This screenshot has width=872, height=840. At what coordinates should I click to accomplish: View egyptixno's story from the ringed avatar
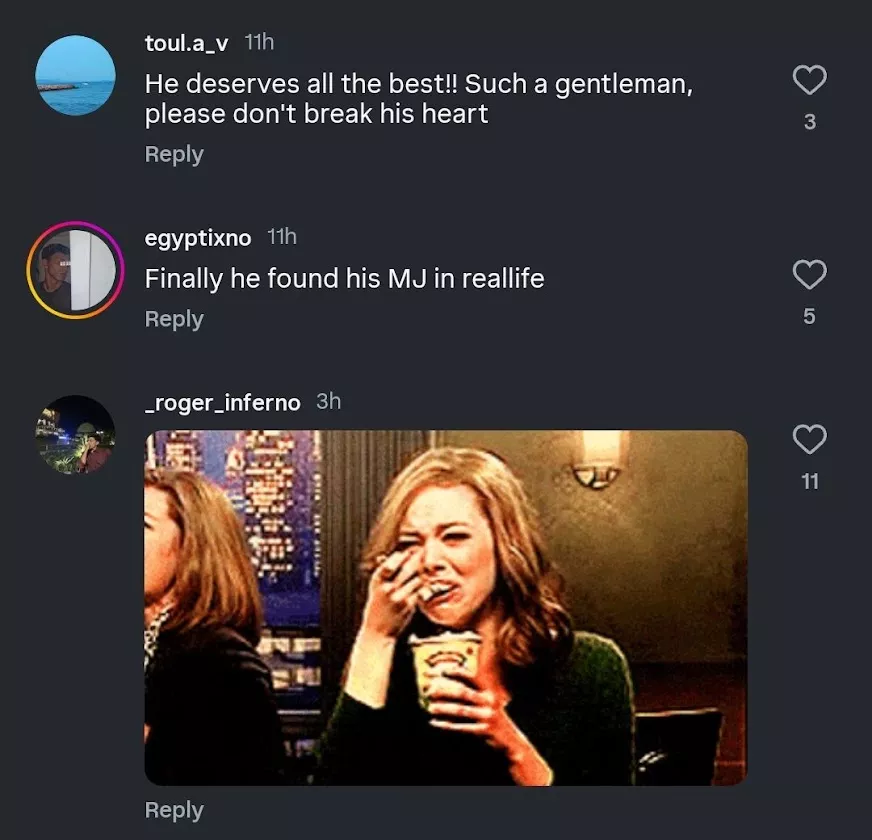click(x=75, y=270)
